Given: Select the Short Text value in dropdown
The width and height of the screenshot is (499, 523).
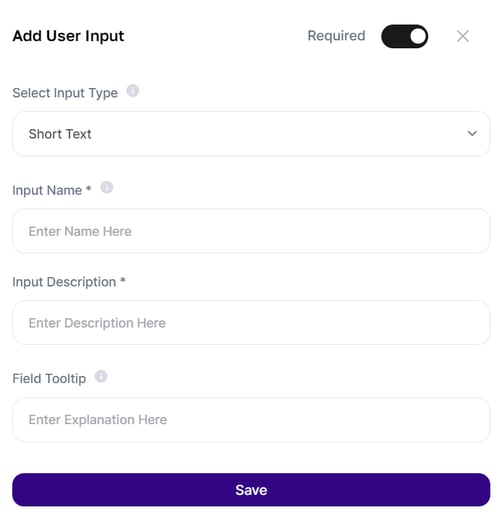Looking at the screenshot, I should [60, 134].
